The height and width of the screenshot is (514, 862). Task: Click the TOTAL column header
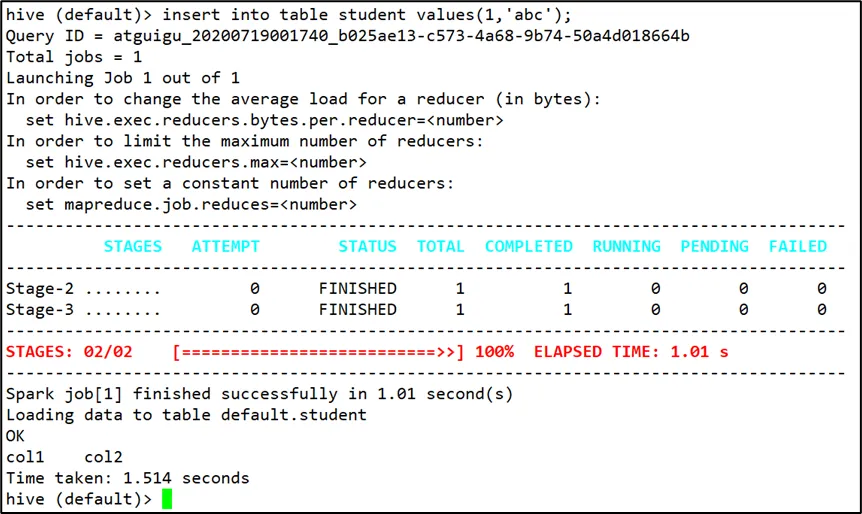click(x=440, y=246)
